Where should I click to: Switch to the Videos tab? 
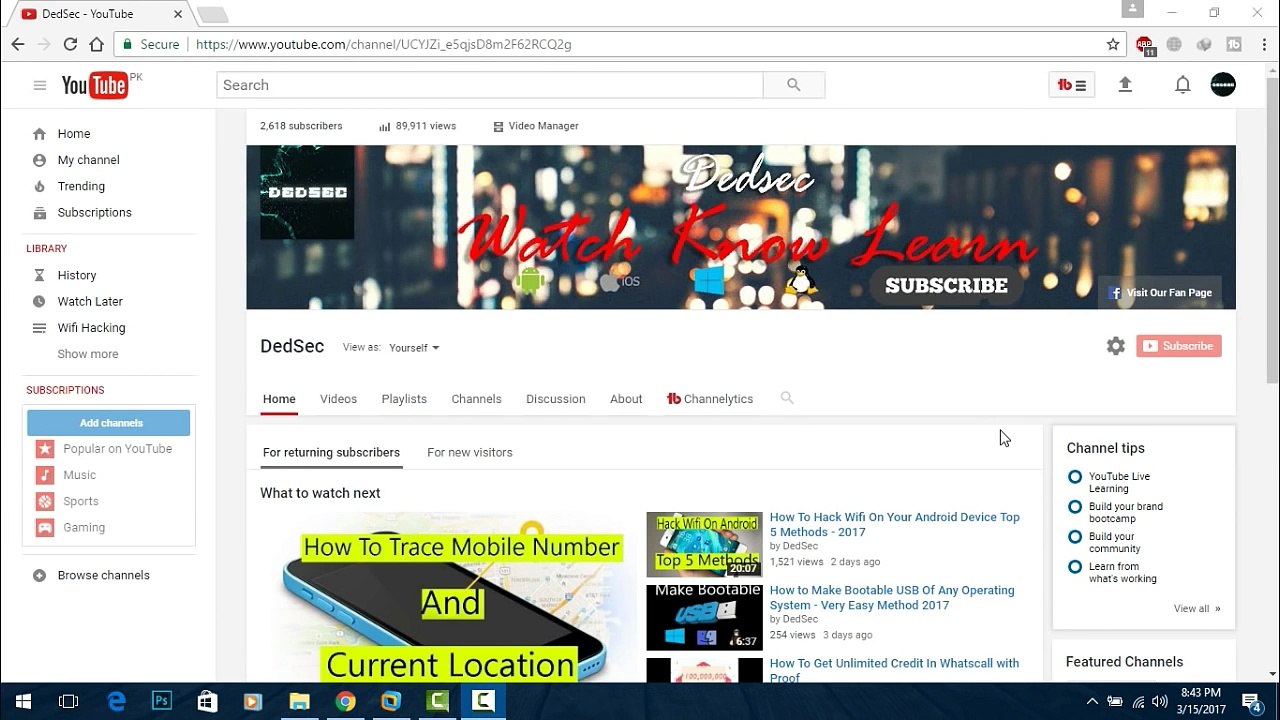[338, 399]
